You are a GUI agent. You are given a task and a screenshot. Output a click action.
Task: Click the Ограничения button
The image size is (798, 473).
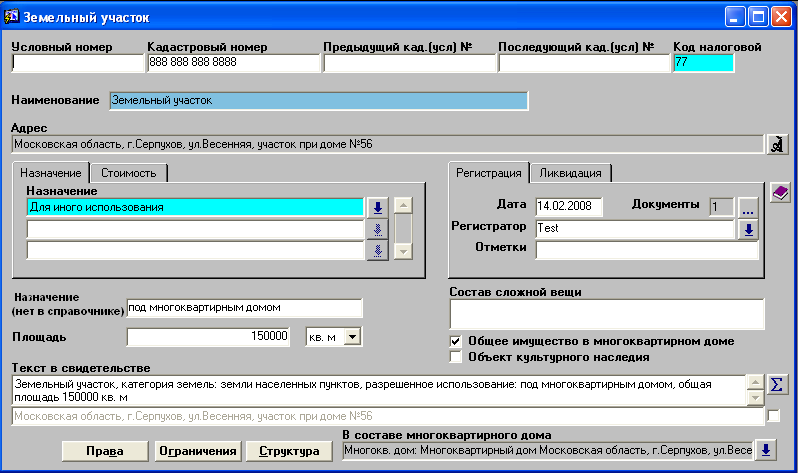coord(197,451)
